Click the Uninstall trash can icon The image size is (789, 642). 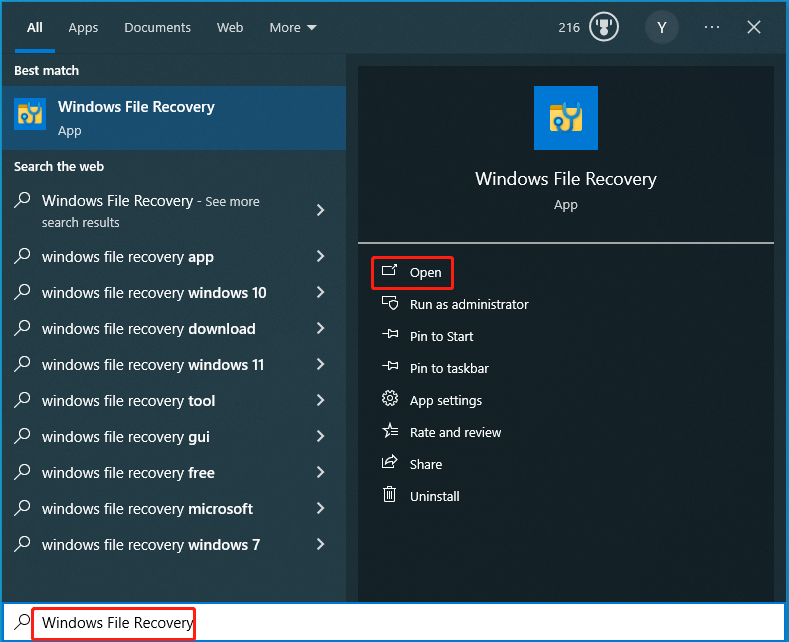(x=390, y=495)
